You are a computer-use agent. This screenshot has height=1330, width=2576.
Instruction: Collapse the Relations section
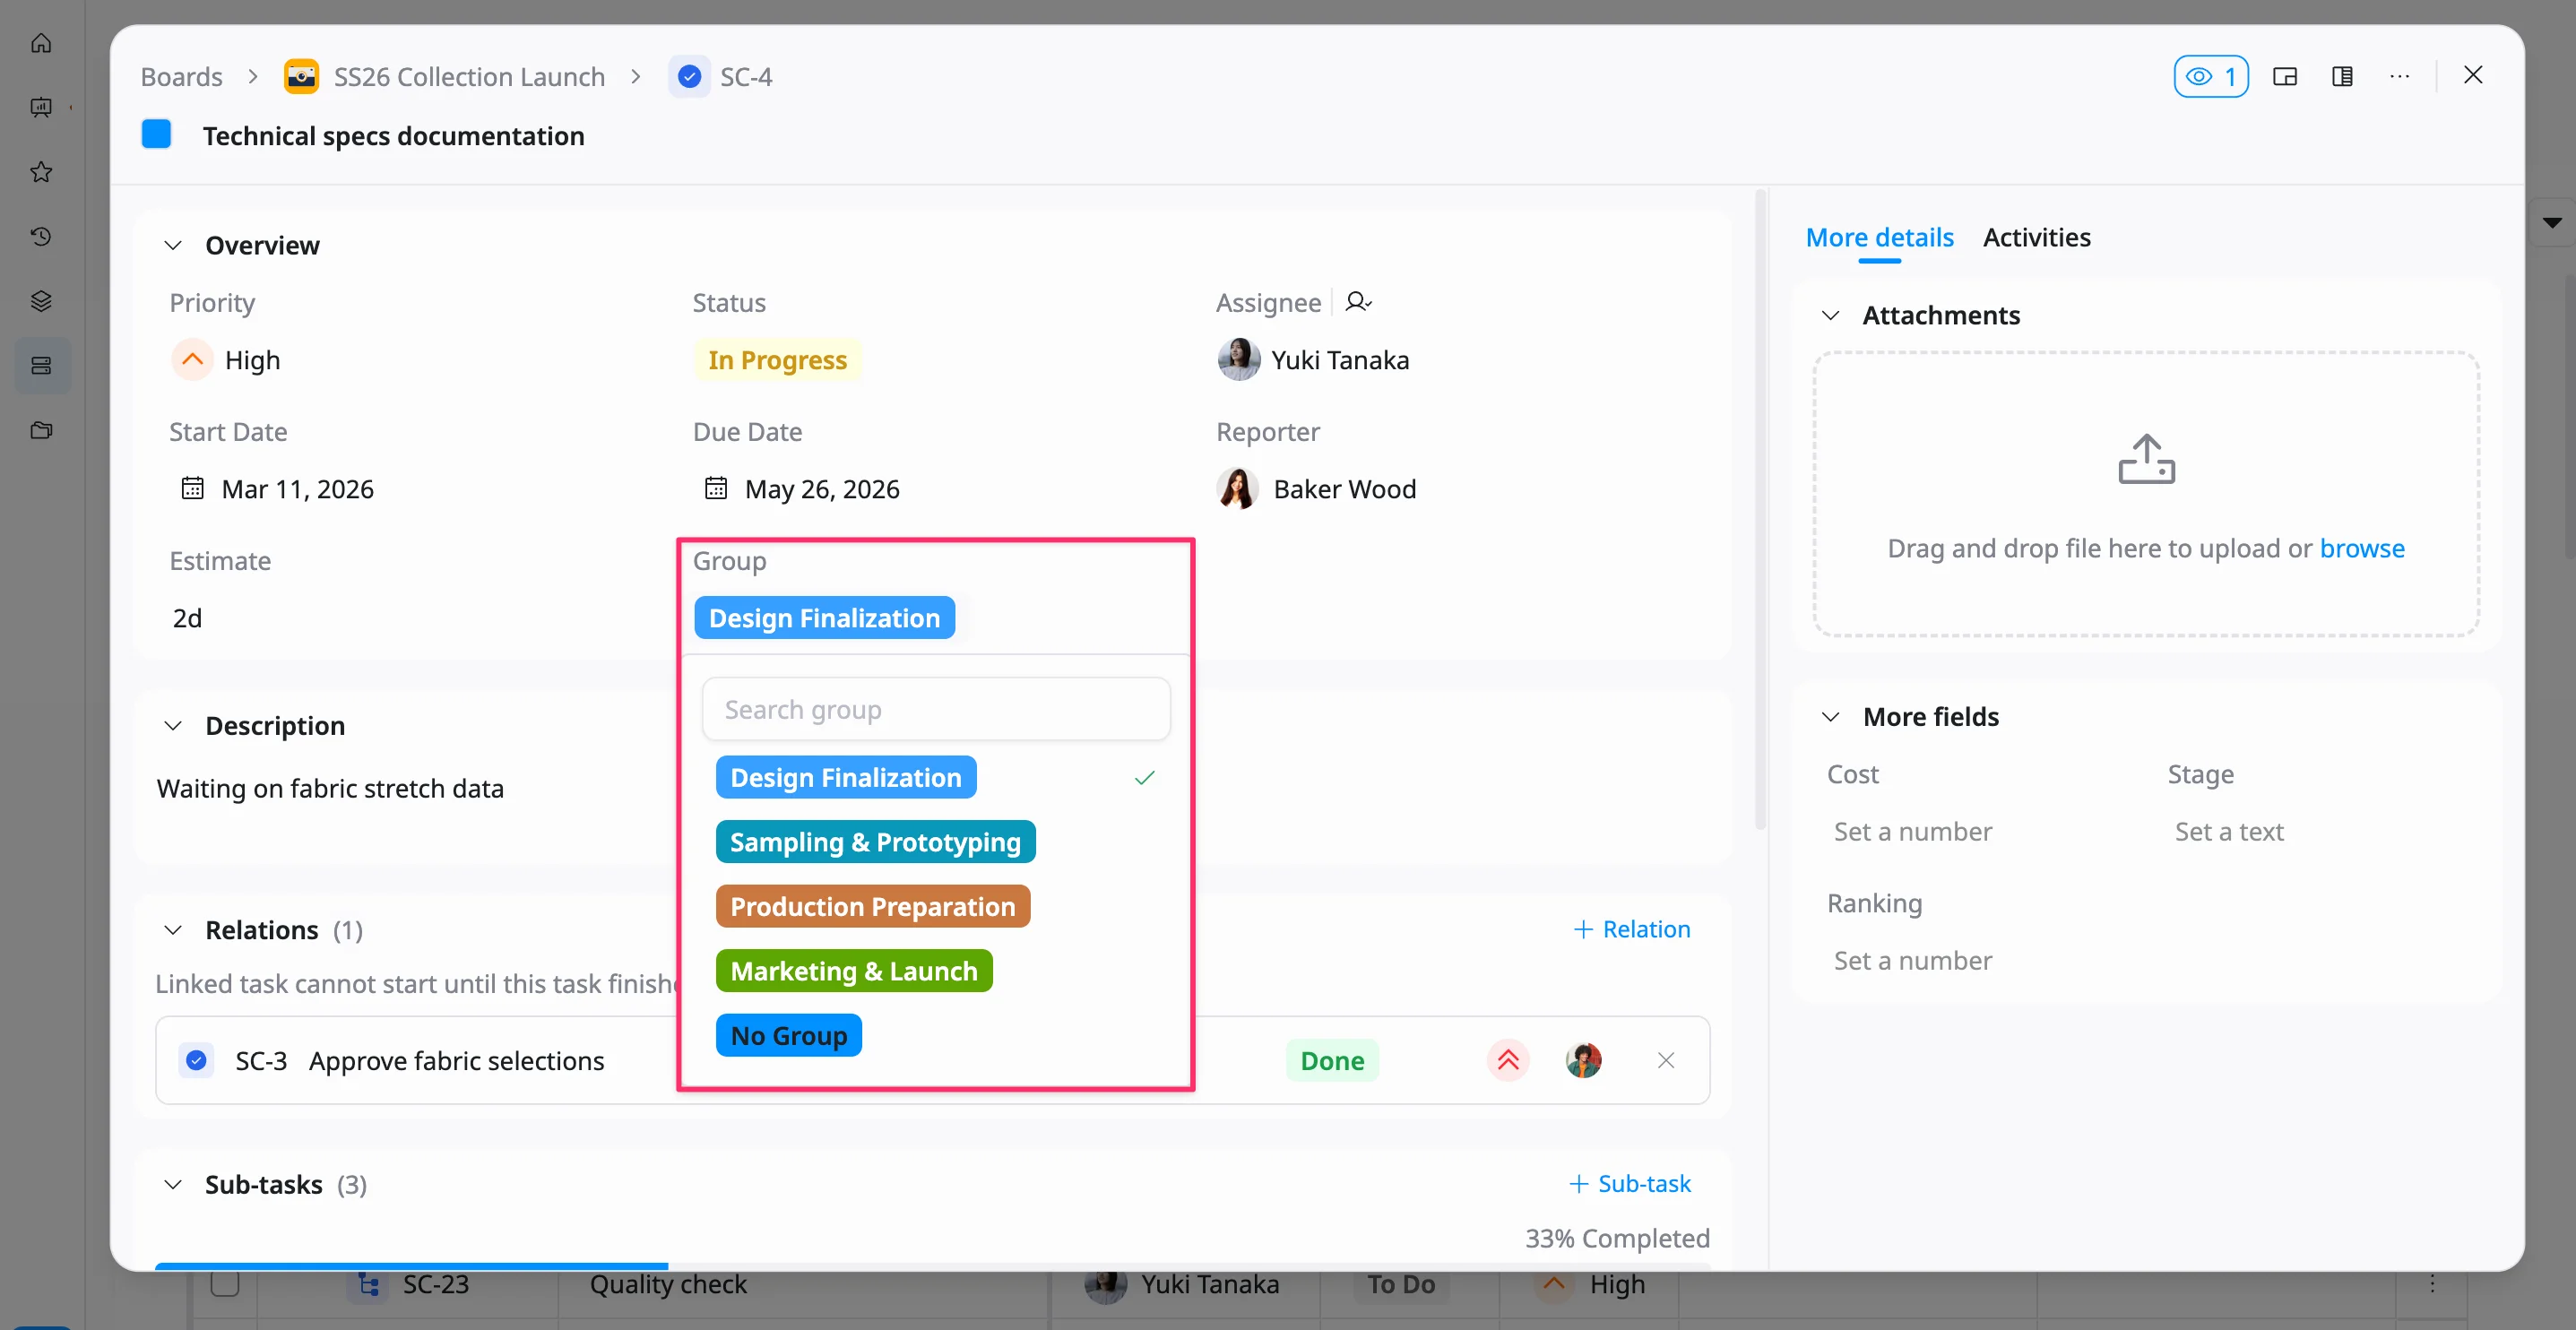pyautogui.click(x=172, y=930)
